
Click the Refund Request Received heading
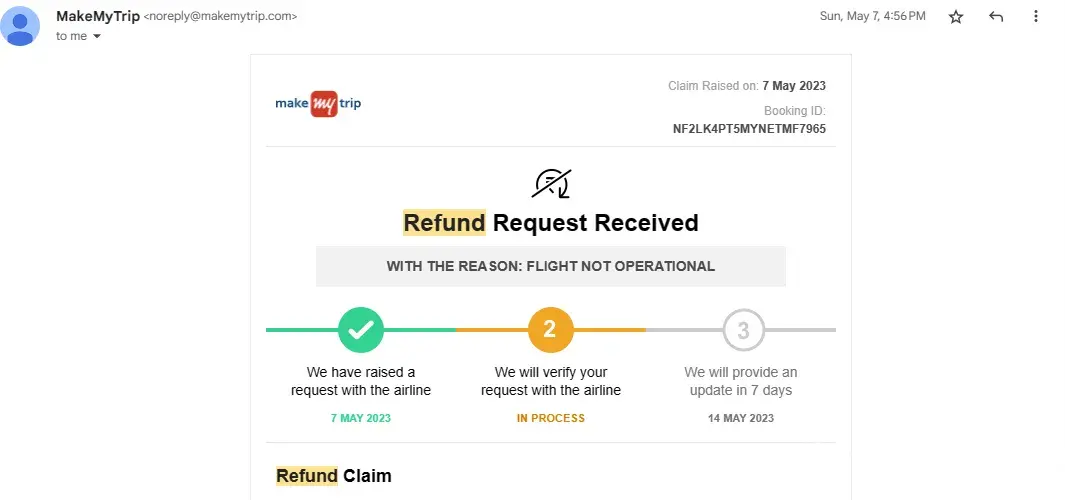coord(551,223)
